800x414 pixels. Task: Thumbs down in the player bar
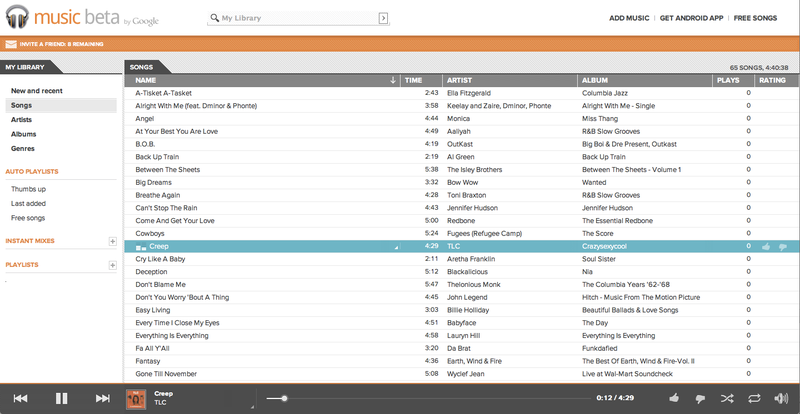click(x=701, y=399)
